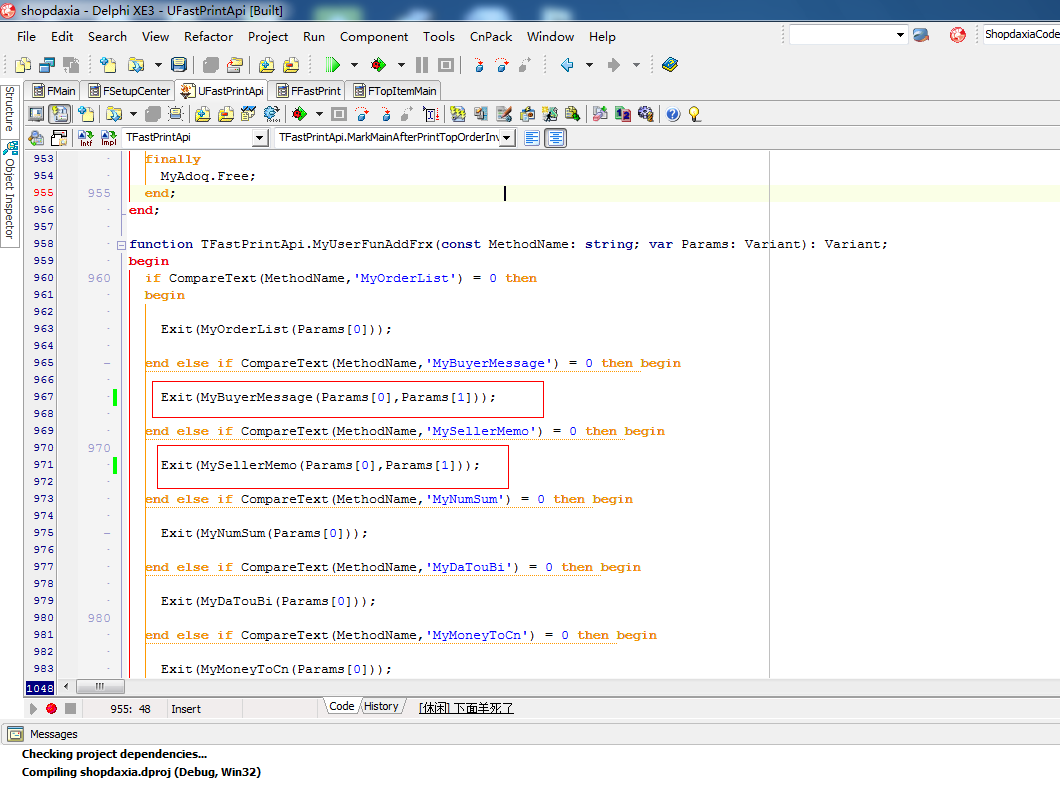1060x785 pixels.
Task: Click the blue Back navigation arrow
Action: (x=567, y=65)
